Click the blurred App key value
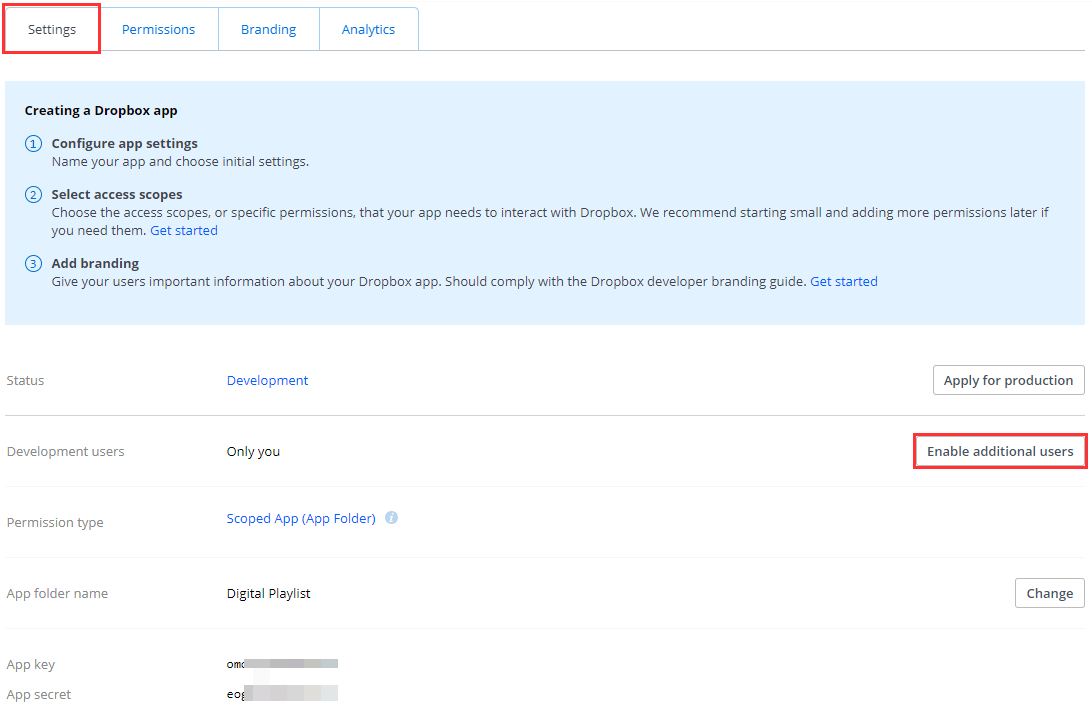 [x=282, y=664]
